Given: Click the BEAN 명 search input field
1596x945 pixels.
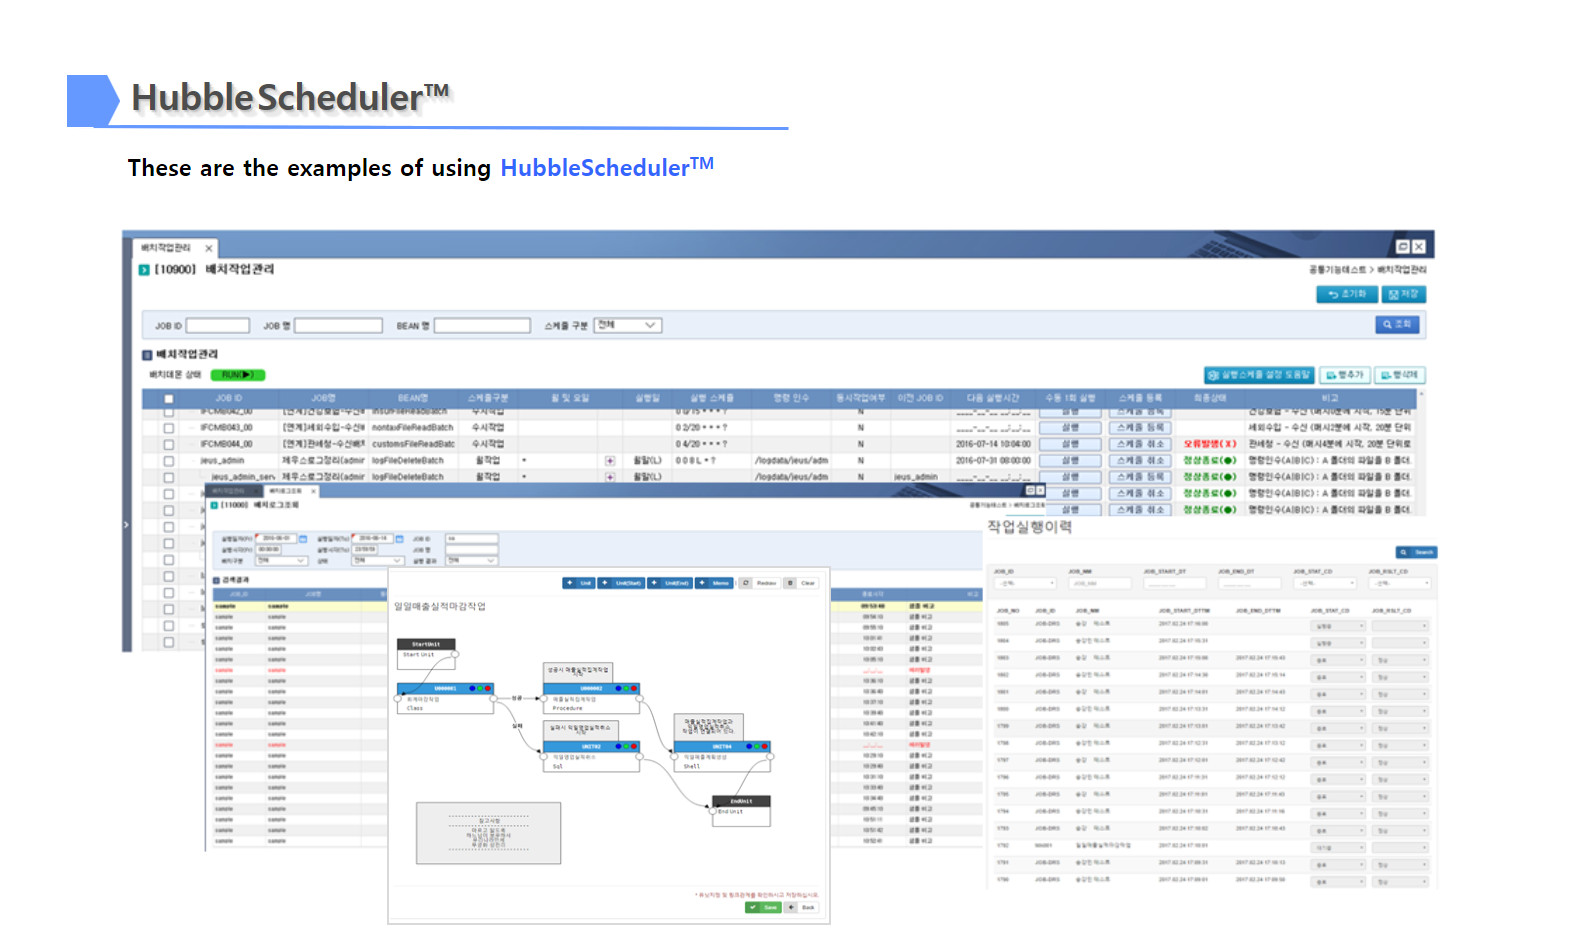Looking at the screenshot, I should [482, 326].
